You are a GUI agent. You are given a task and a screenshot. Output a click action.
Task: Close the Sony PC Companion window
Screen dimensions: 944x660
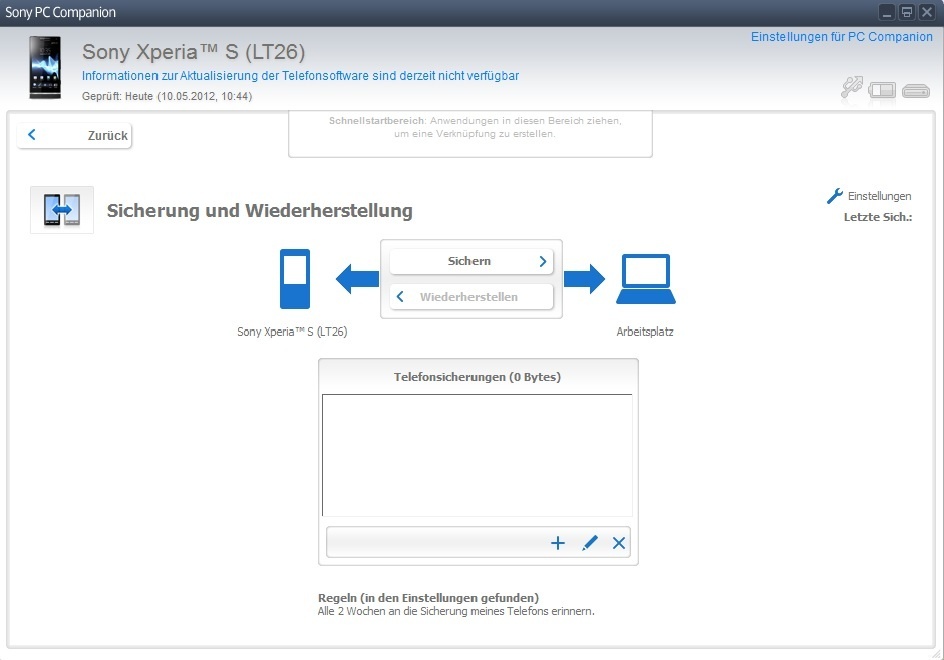(x=927, y=12)
